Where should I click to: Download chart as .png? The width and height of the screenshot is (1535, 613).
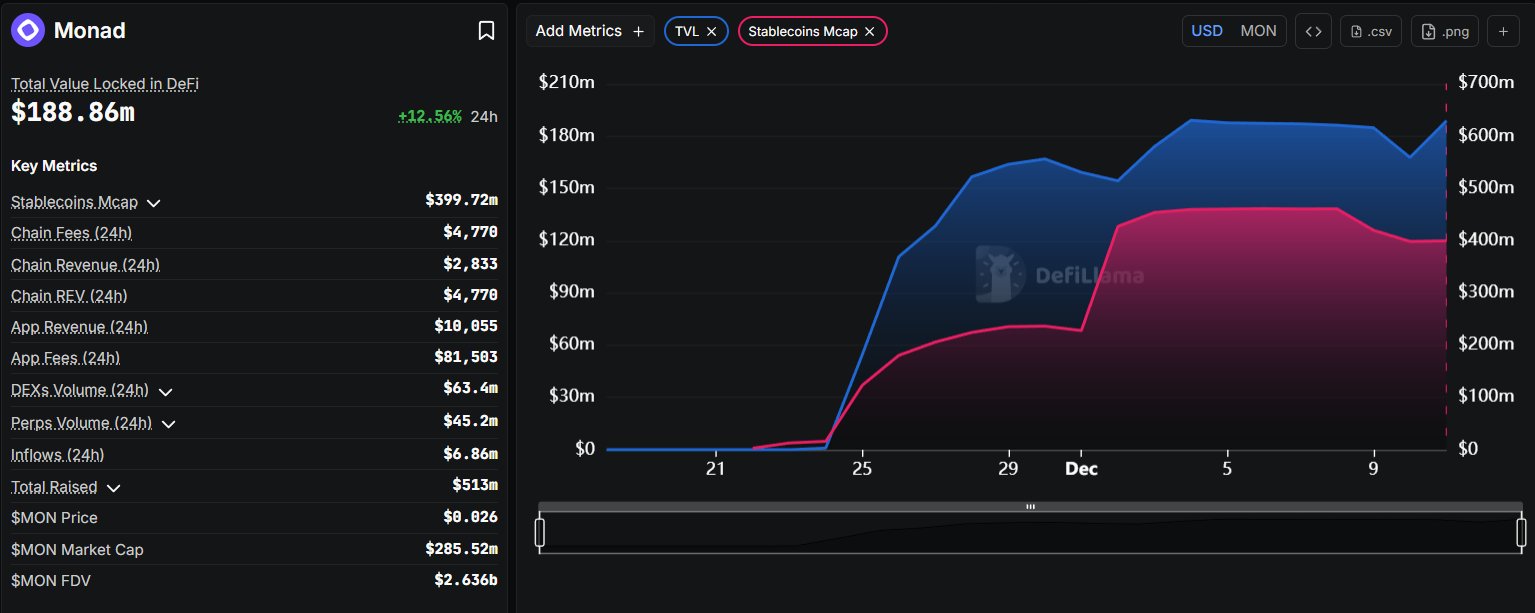[1444, 31]
